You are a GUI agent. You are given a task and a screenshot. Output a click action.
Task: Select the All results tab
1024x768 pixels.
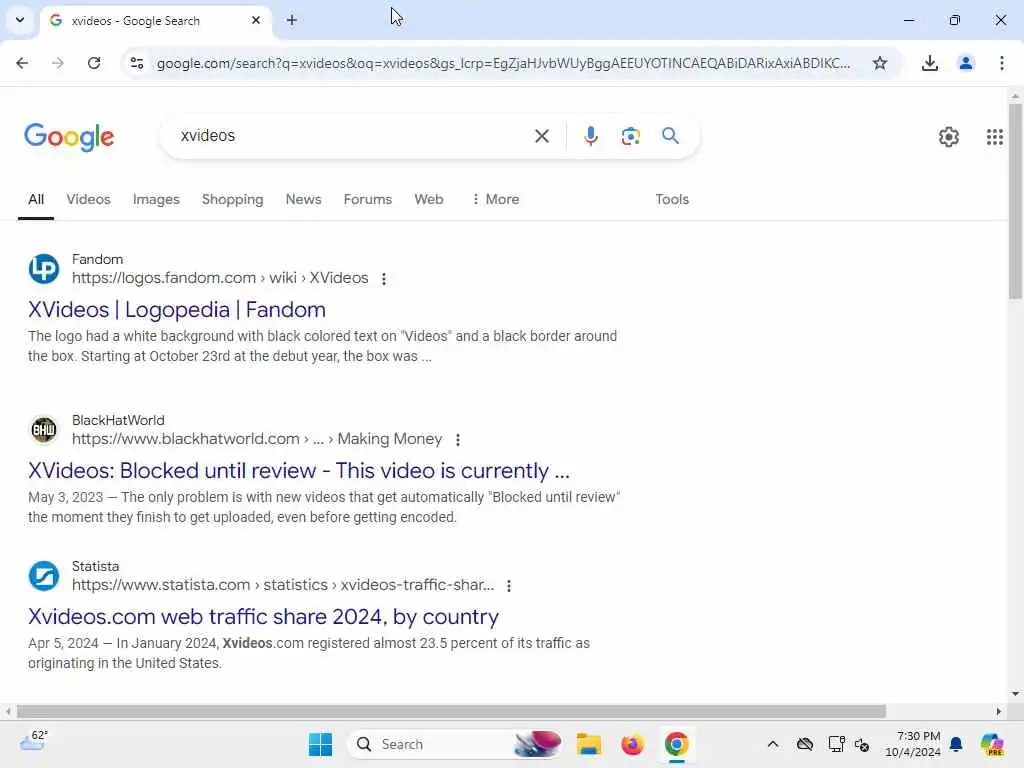click(36, 199)
